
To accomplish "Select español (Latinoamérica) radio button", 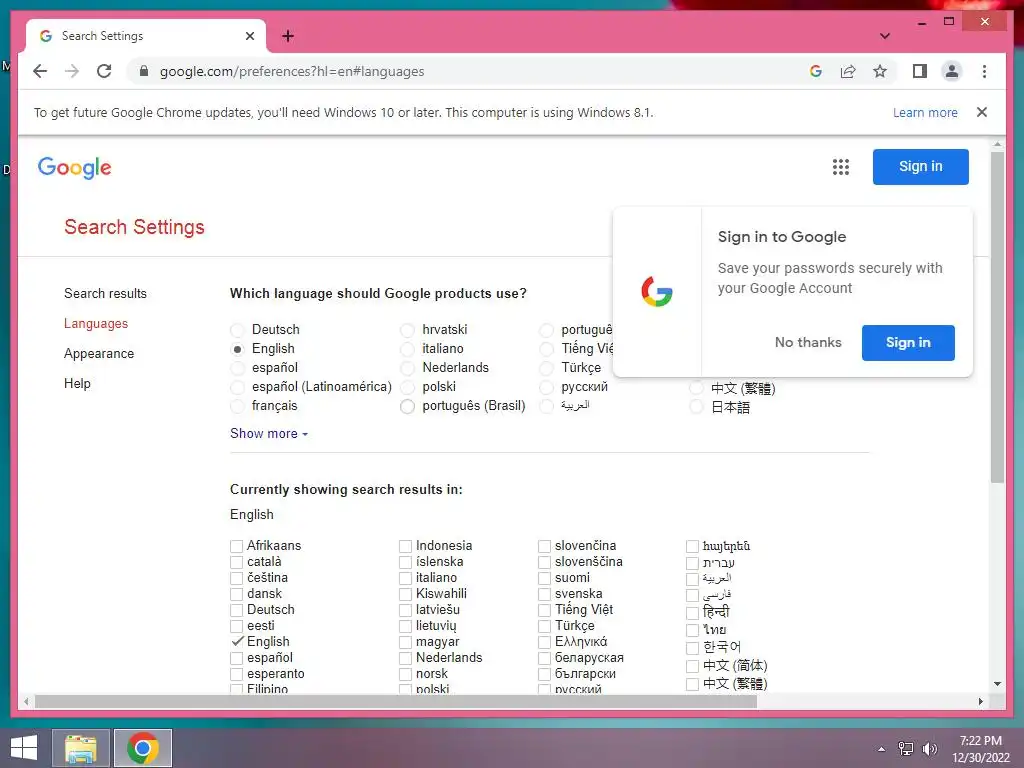I will click(x=238, y=387).
